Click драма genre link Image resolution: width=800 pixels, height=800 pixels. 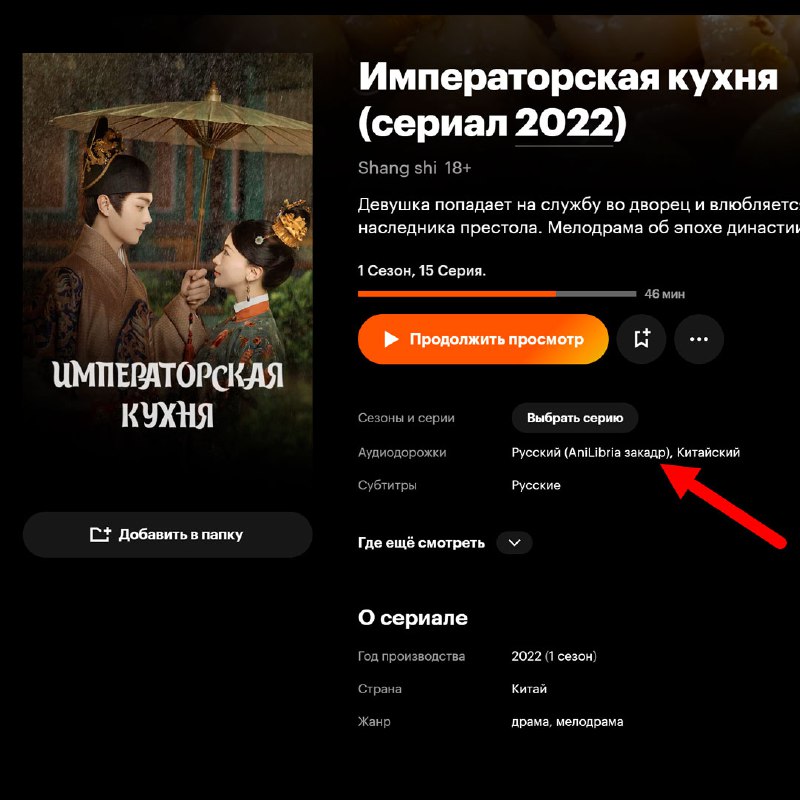(530, 722)
